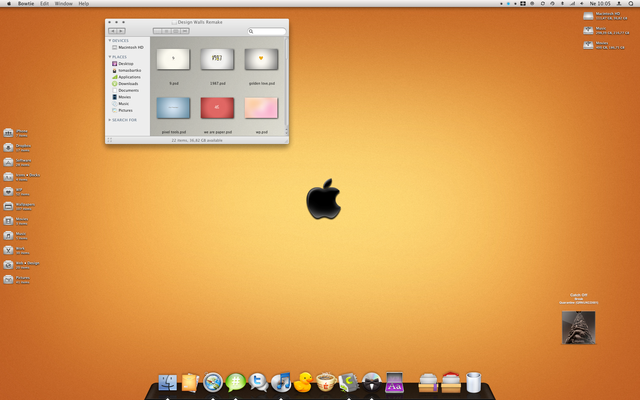Click the Finder back navigation button
640x400 pixels.
click(113, 31)
